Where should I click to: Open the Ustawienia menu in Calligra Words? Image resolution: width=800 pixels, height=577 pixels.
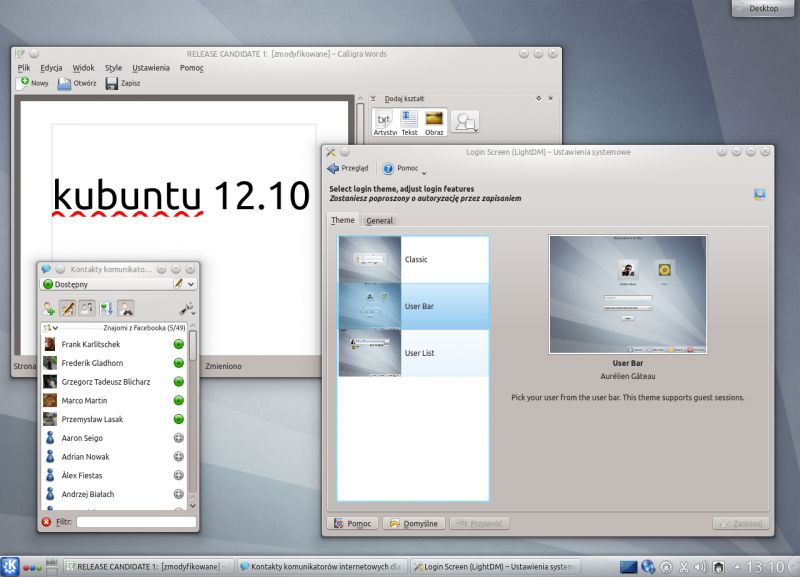click(x=151, y=68)
